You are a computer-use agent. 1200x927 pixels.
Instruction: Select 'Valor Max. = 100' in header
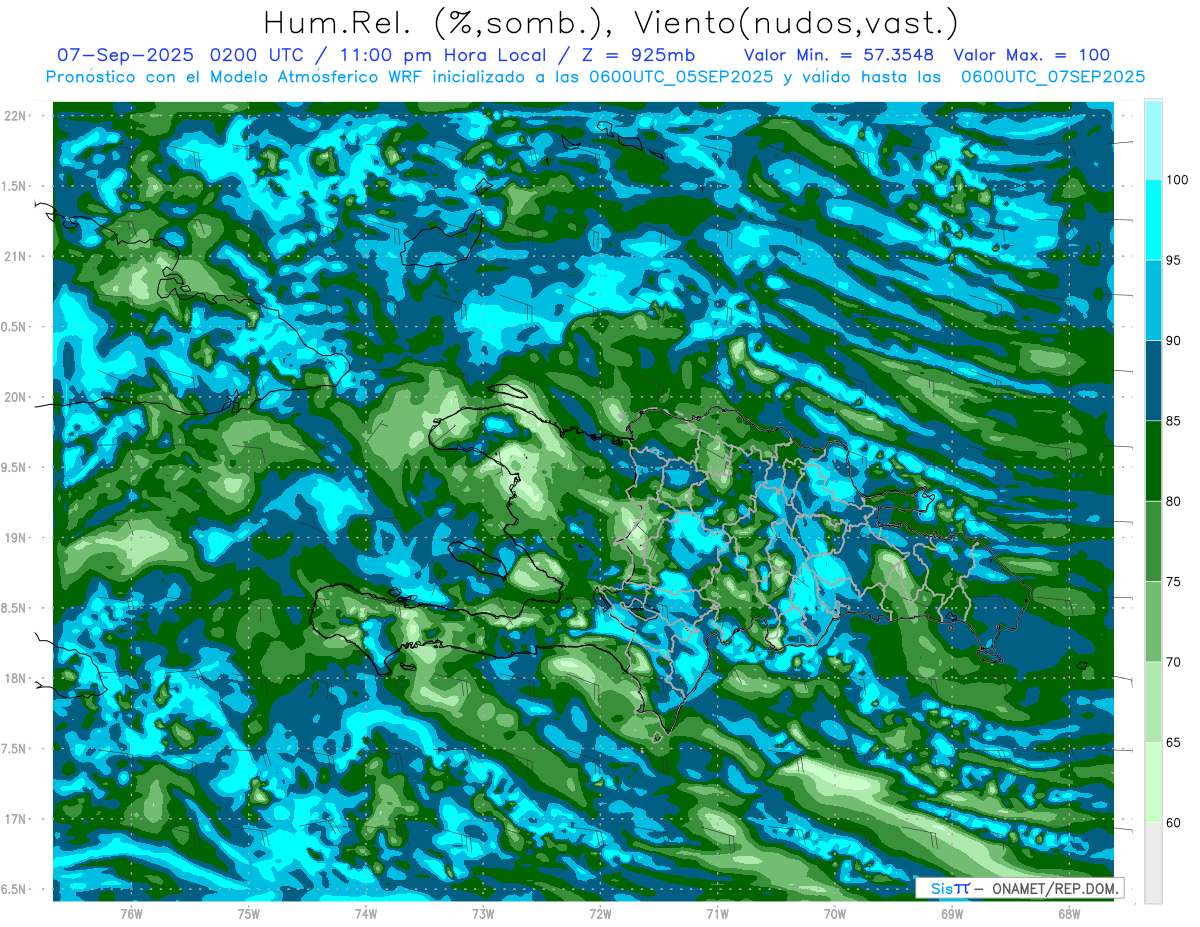click(x=1032, y=55)
